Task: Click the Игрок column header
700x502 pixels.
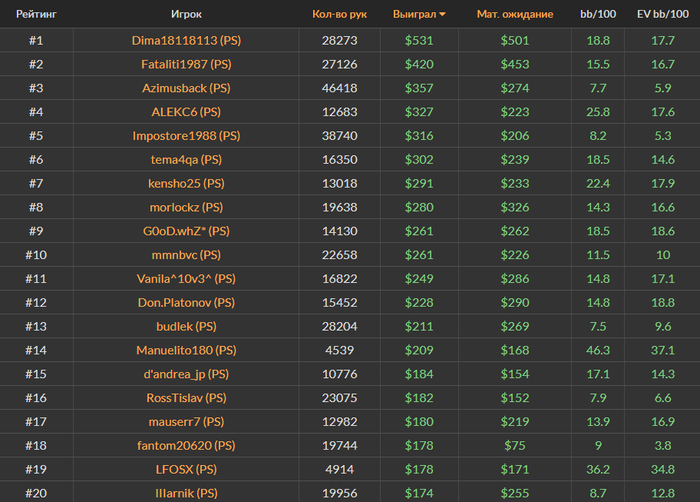Action: tap(185, 15)
